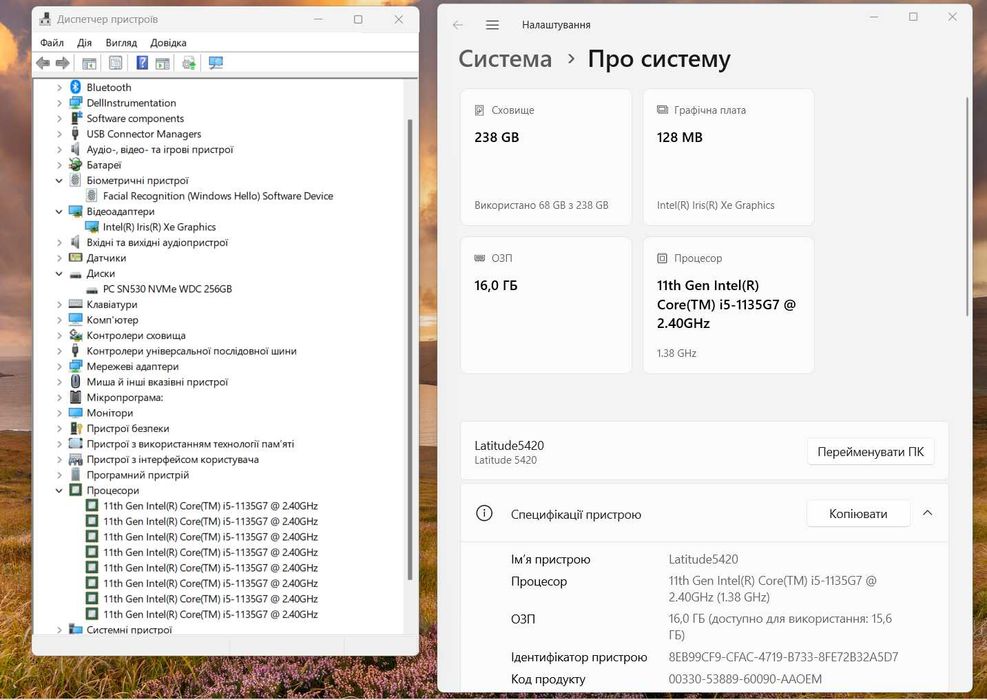Select the Батареї battery icon
987x700 pixels.
coord(76,165)
